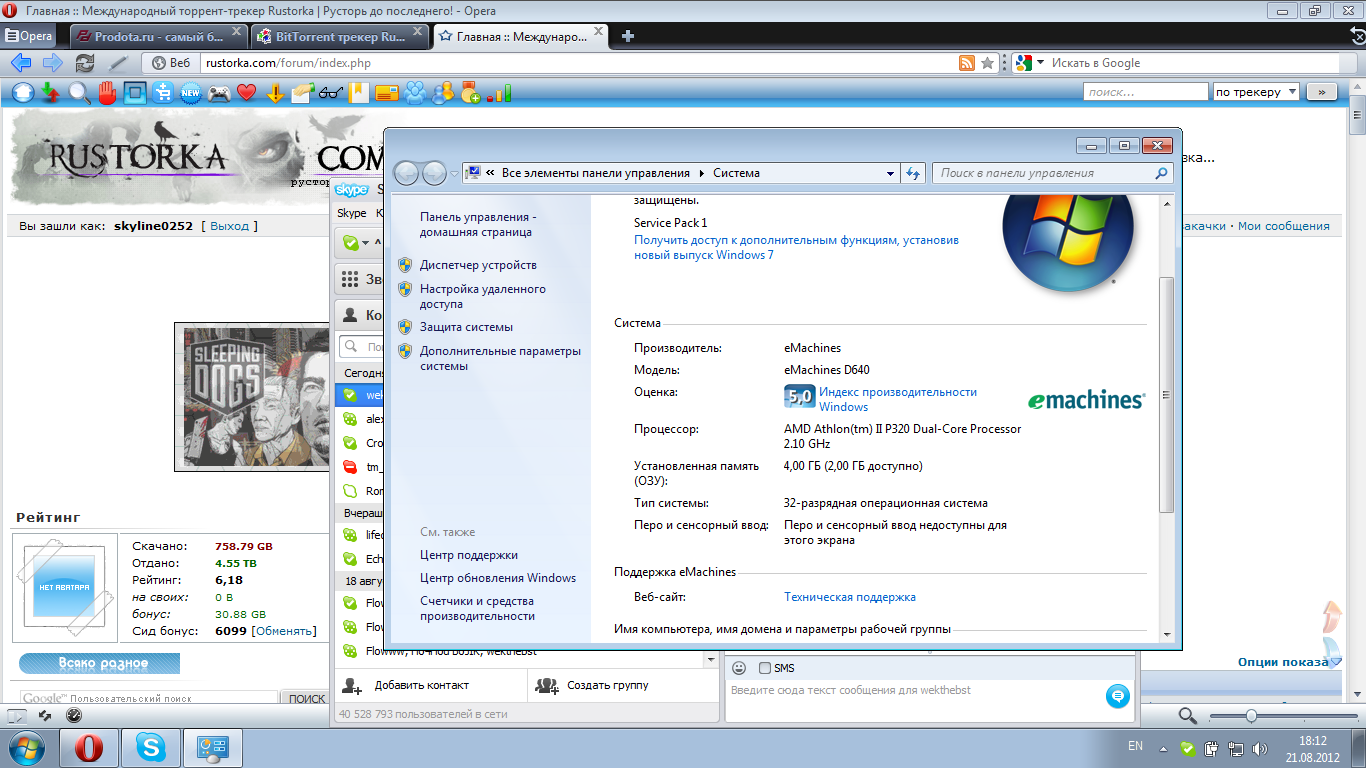Click the green-red bar chart statistics icon
Viewport: 1366px width, 768px height.
click(x=499, y=93)
